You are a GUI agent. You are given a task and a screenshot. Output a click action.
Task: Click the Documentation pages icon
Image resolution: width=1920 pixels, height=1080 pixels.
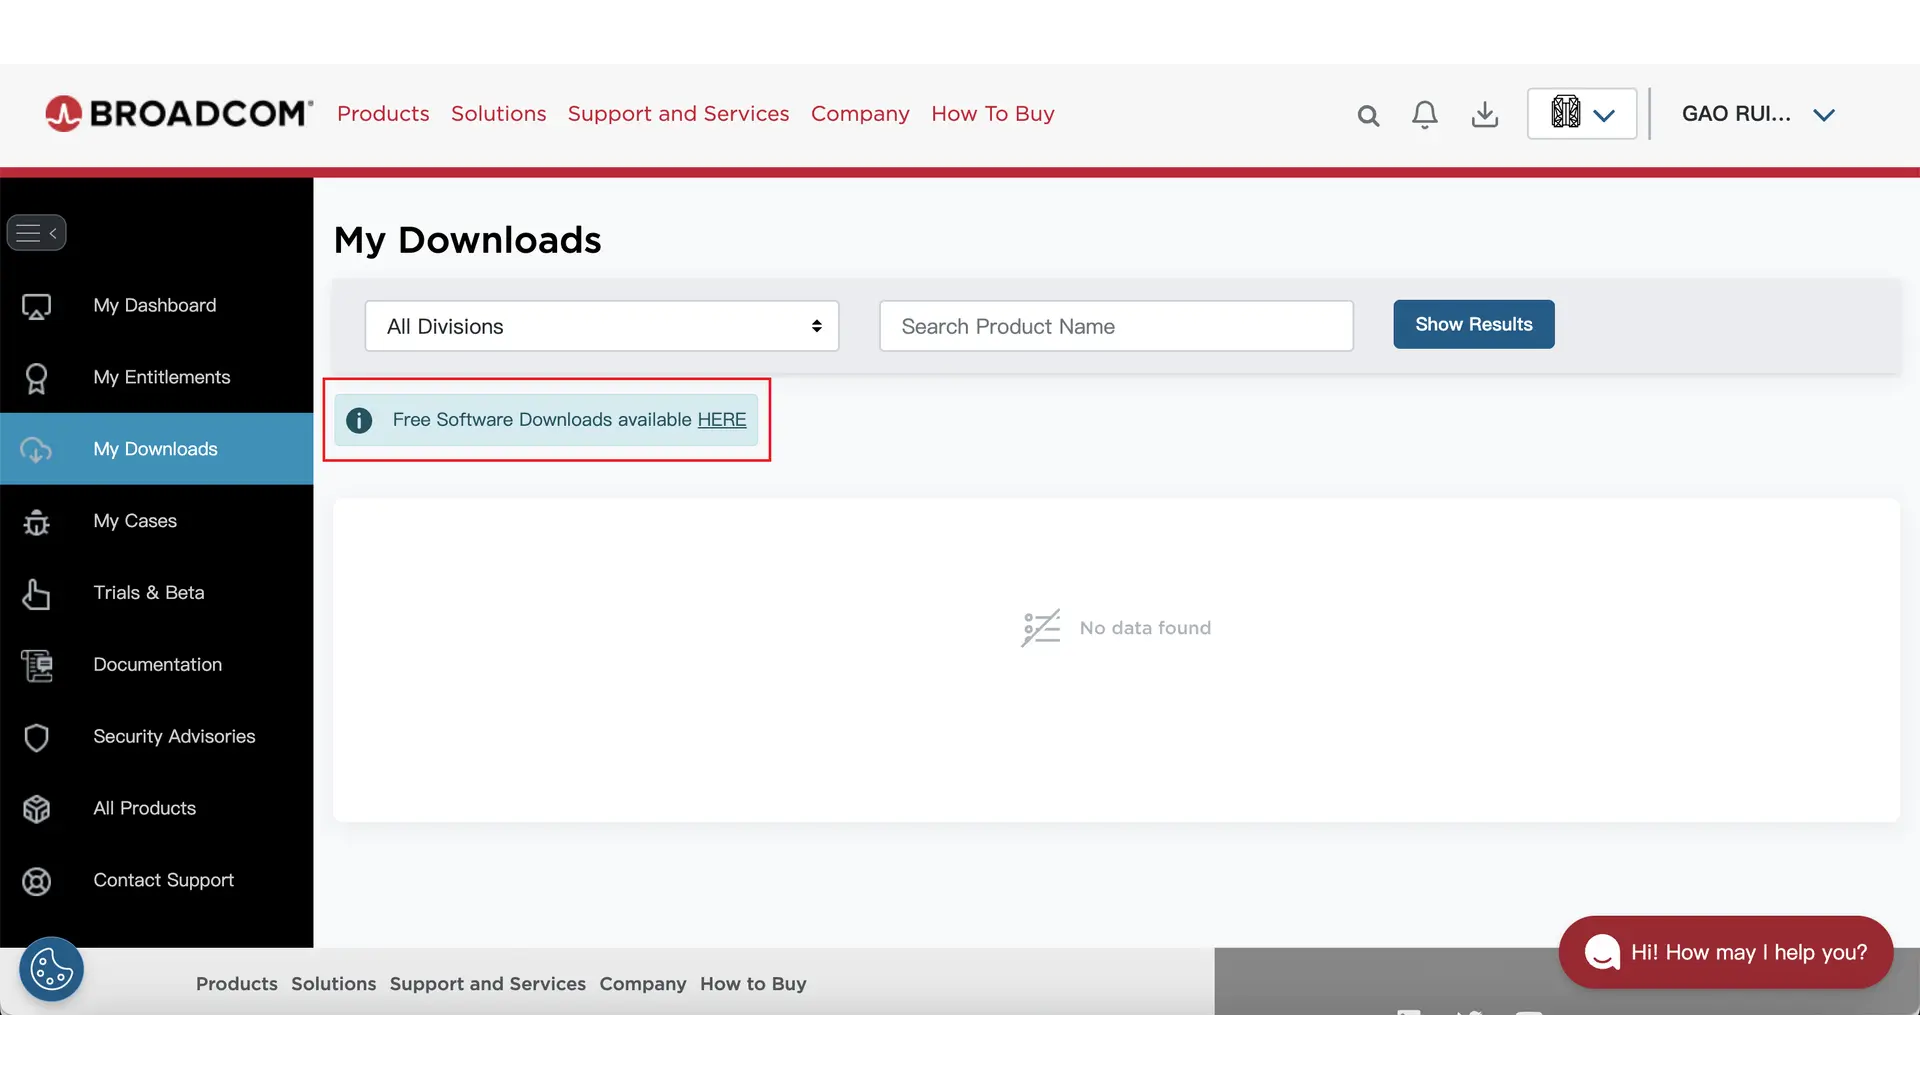click(37, 666)
